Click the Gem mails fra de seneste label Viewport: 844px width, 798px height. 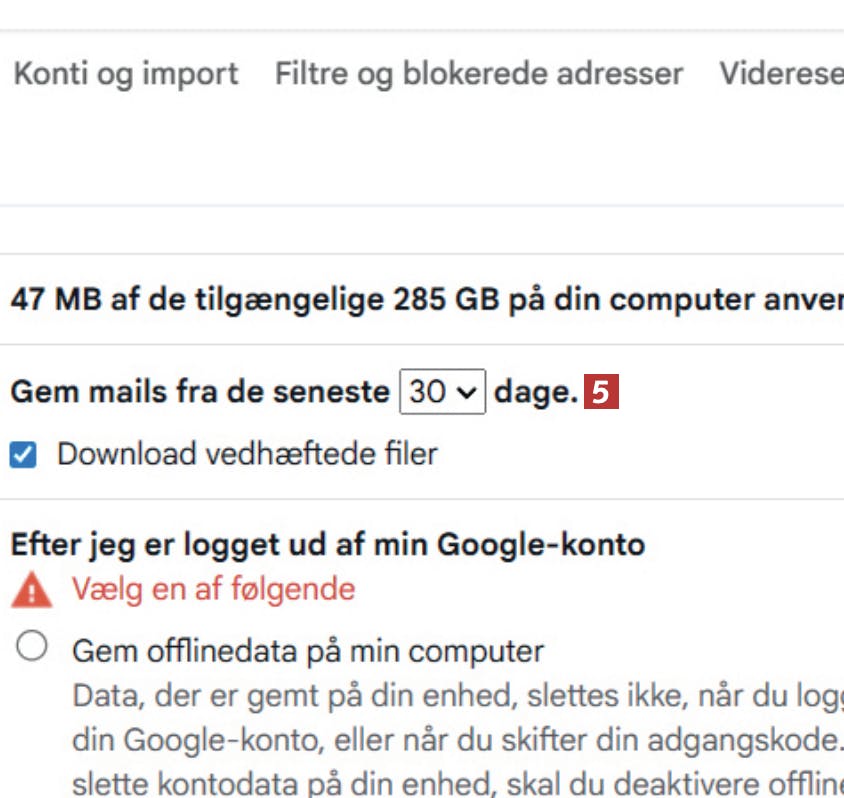199,392
